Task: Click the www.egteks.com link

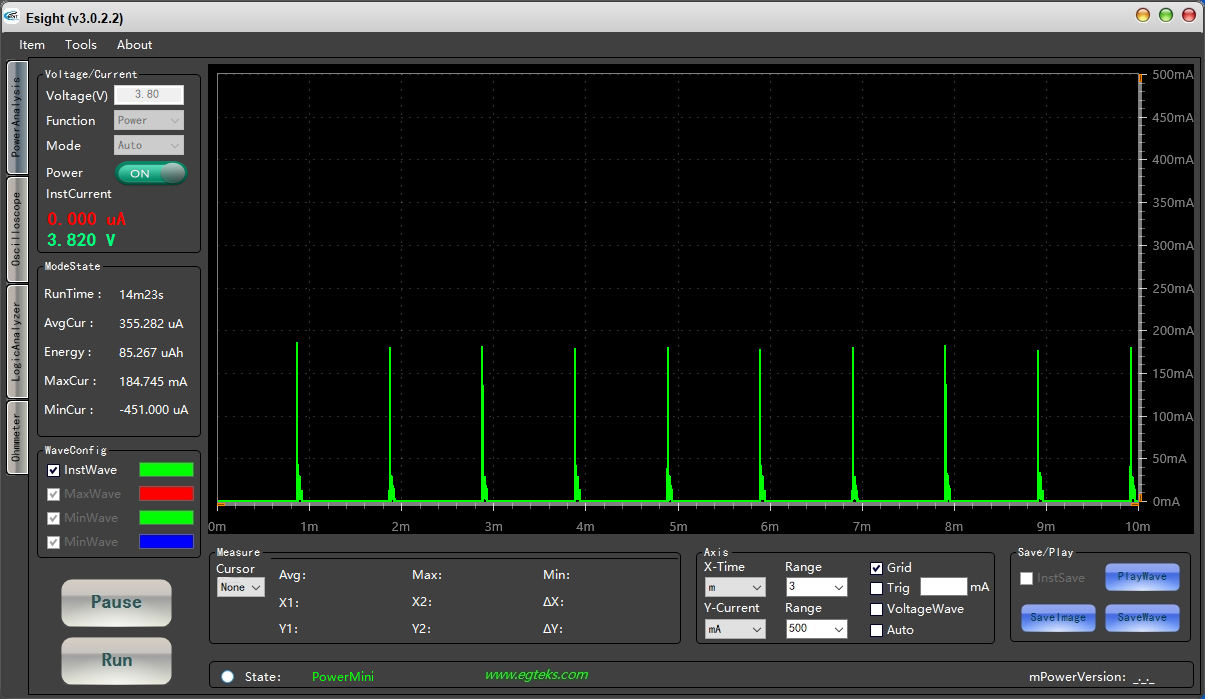Action: click(x=536, y=675)
